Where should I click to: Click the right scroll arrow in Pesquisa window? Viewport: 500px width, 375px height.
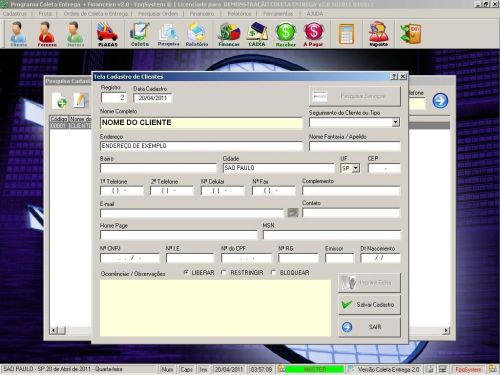[446, 331]
